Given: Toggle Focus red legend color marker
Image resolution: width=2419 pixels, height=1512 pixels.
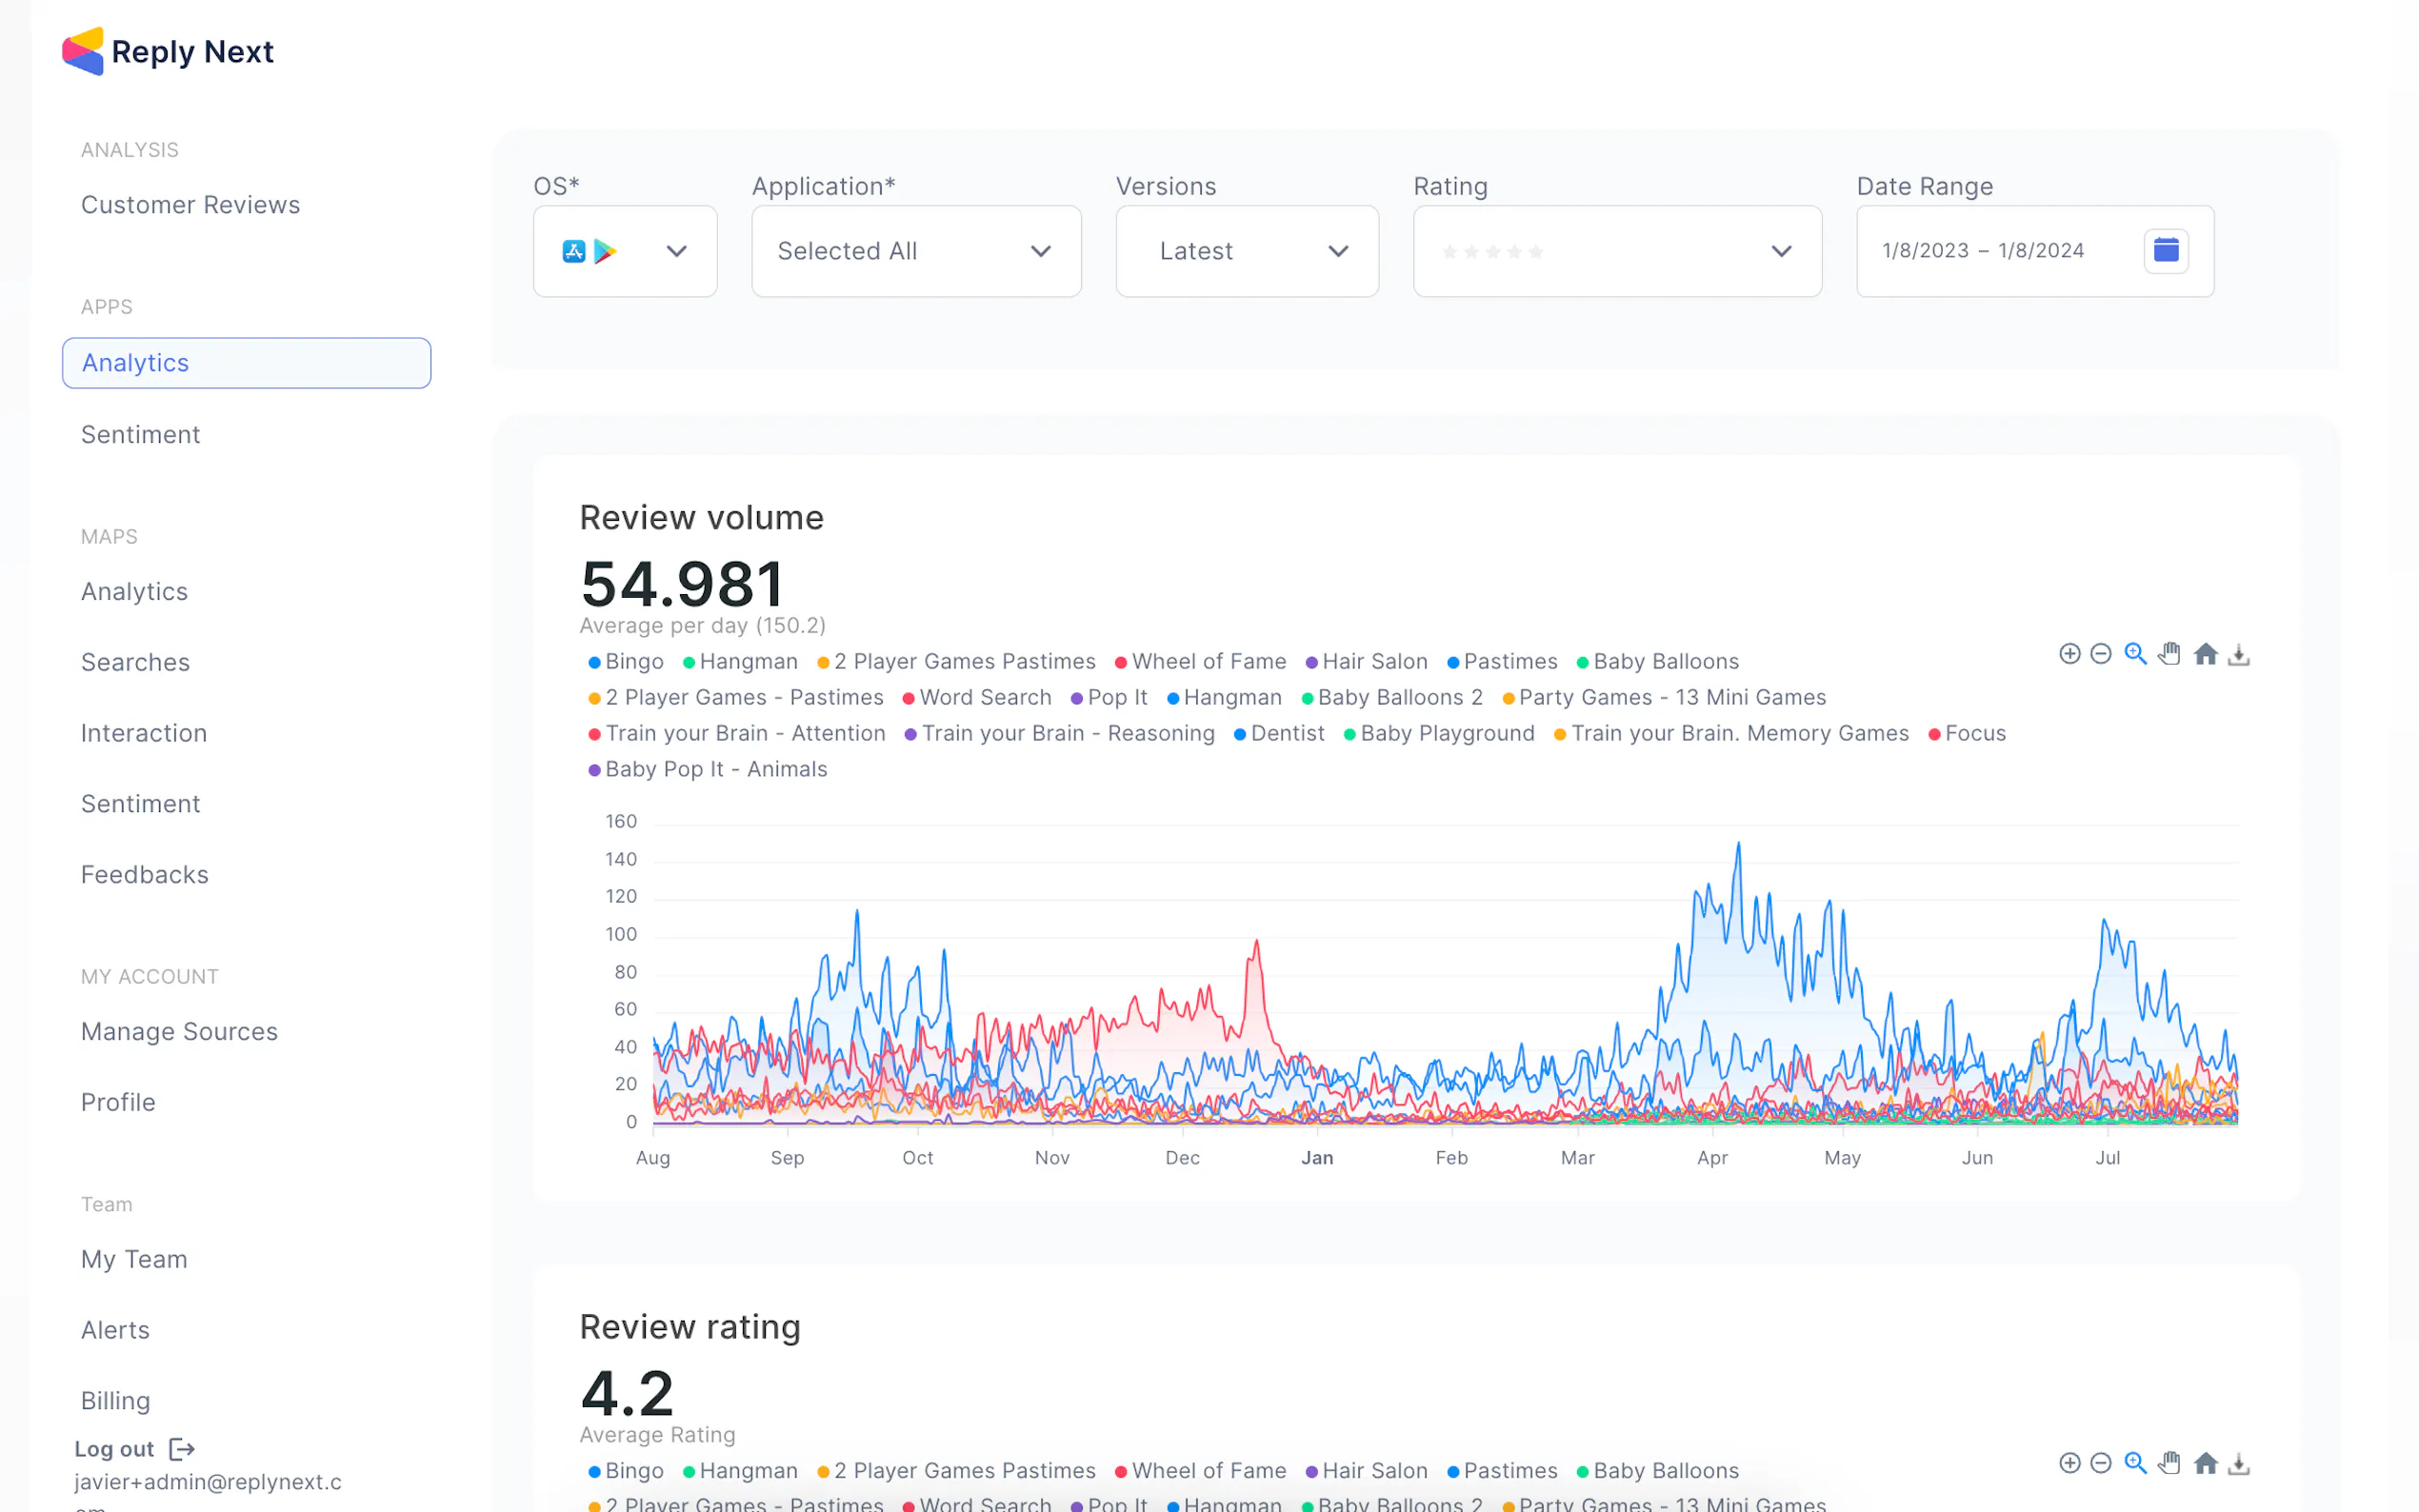Looking at the screenshot, I should tap(1935, 734).
